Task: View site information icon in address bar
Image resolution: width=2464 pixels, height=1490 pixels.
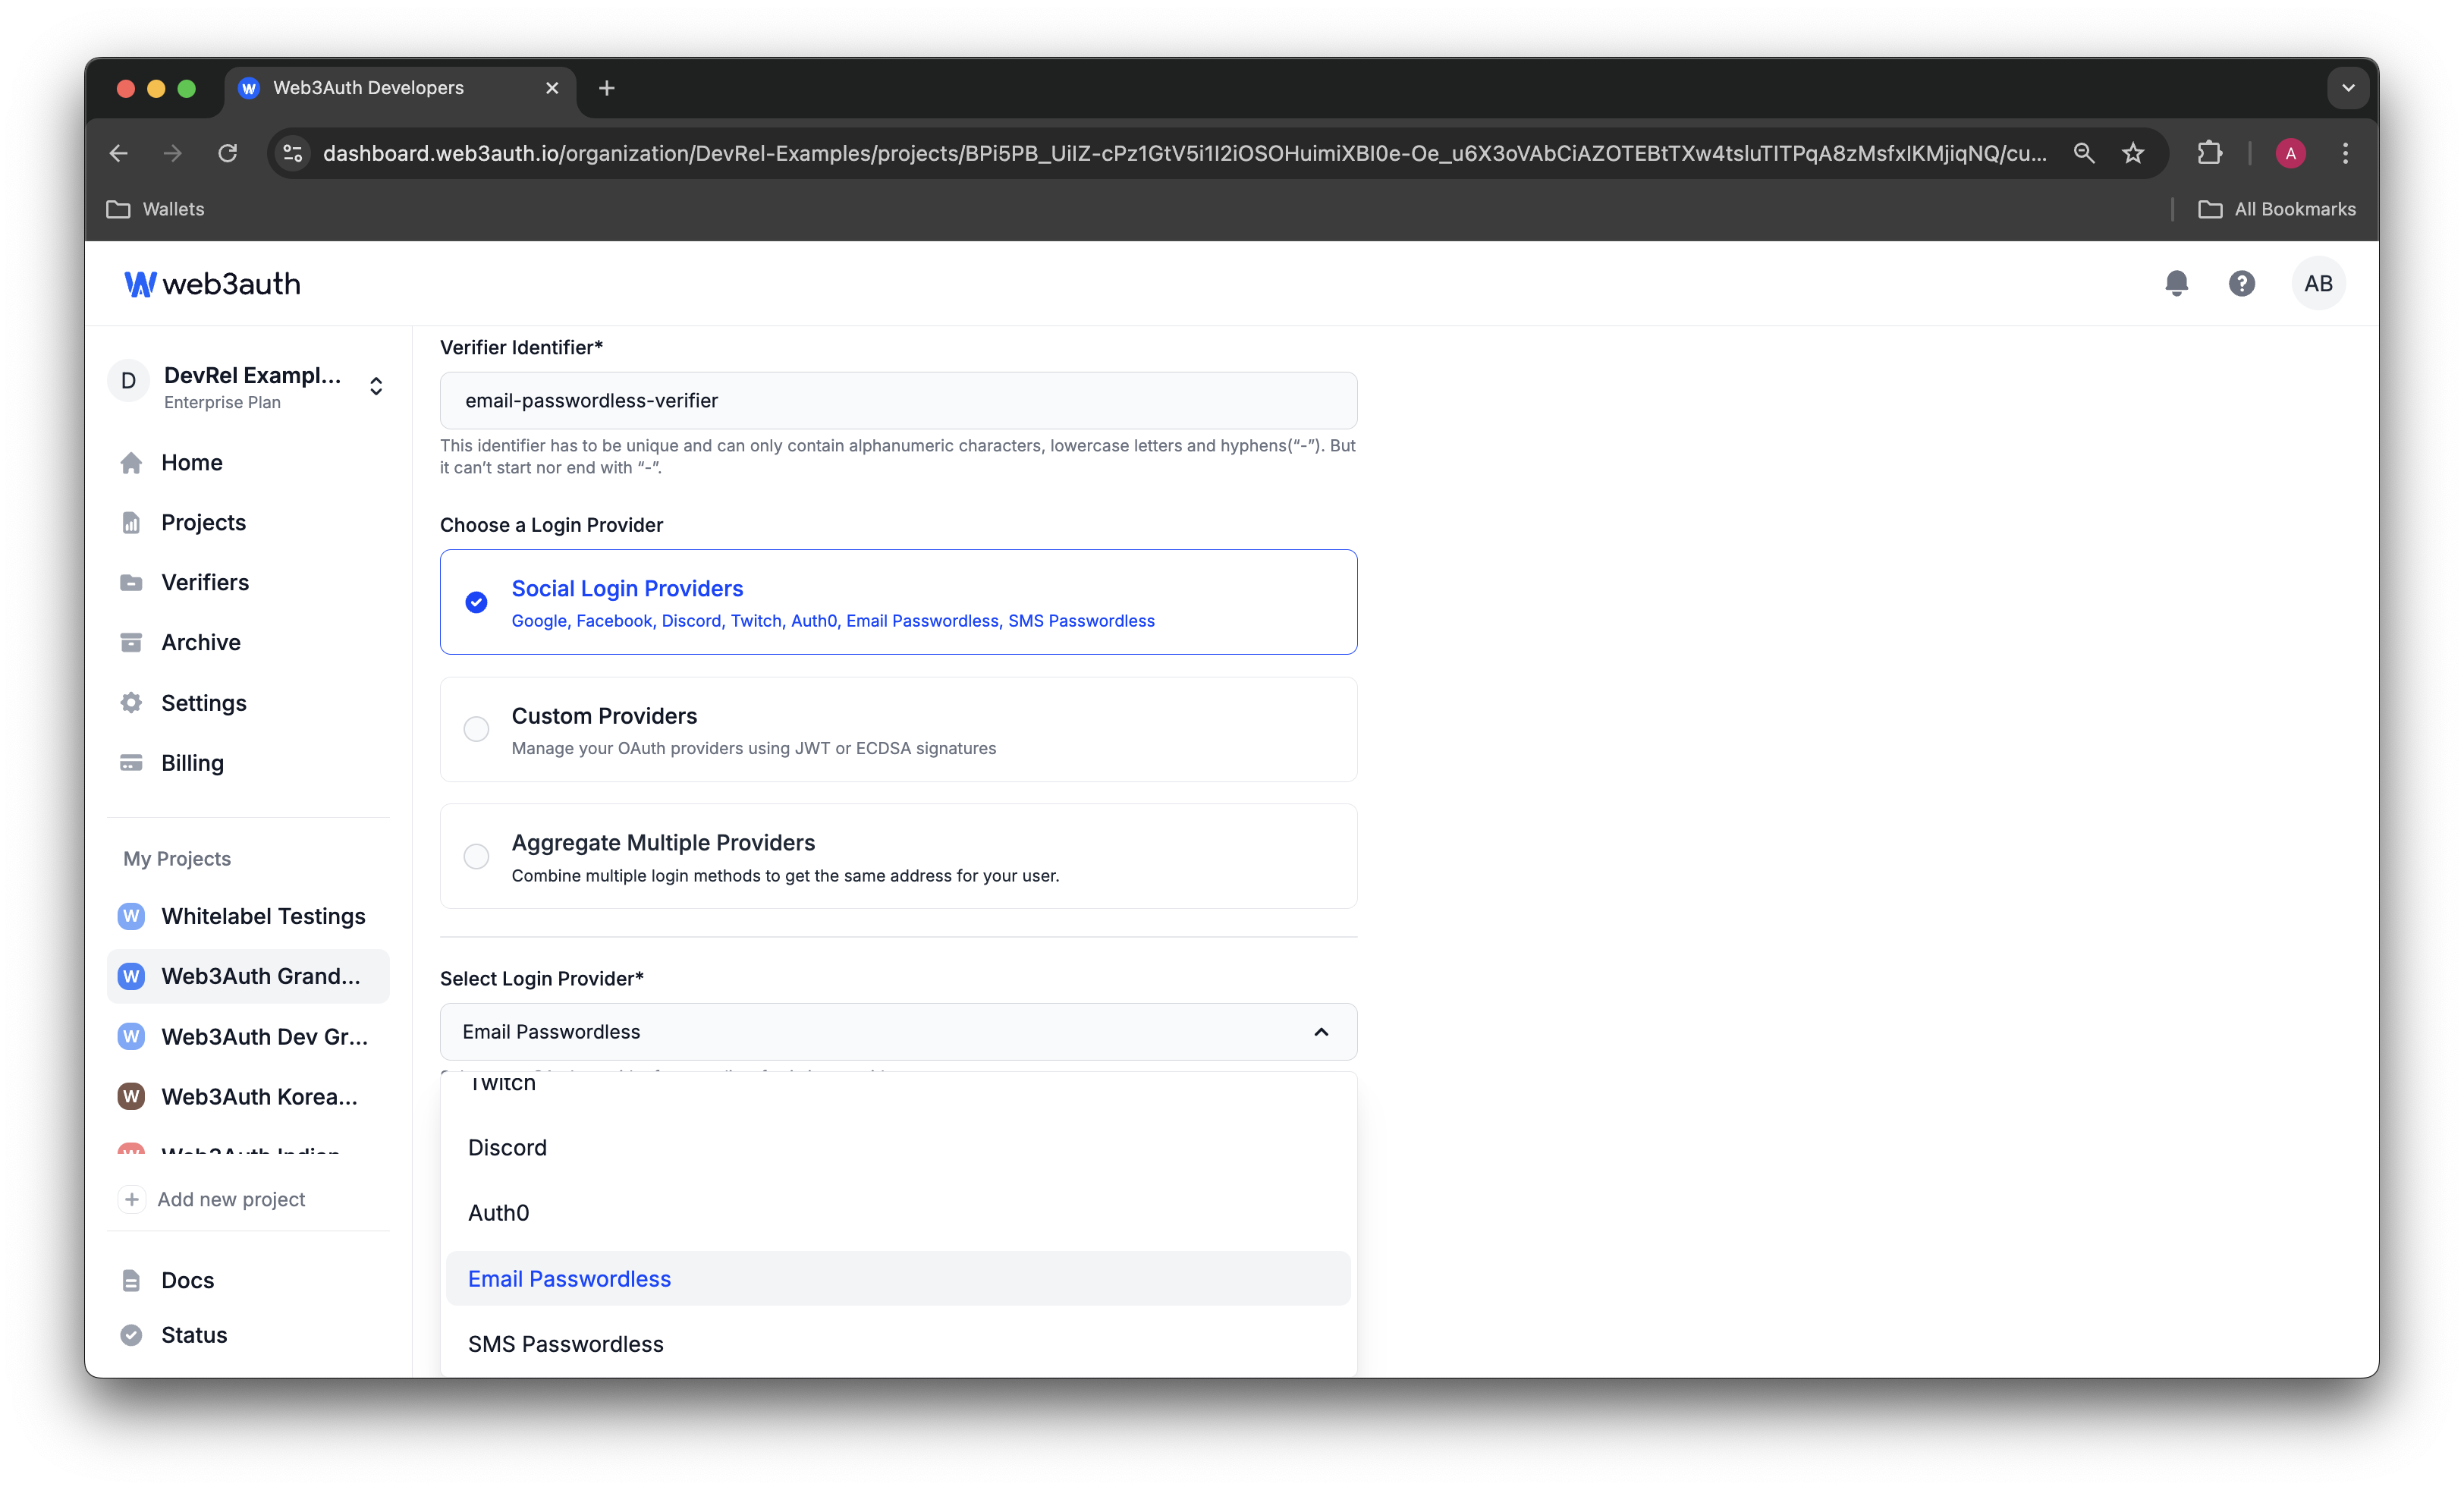Action: (293, 153)
